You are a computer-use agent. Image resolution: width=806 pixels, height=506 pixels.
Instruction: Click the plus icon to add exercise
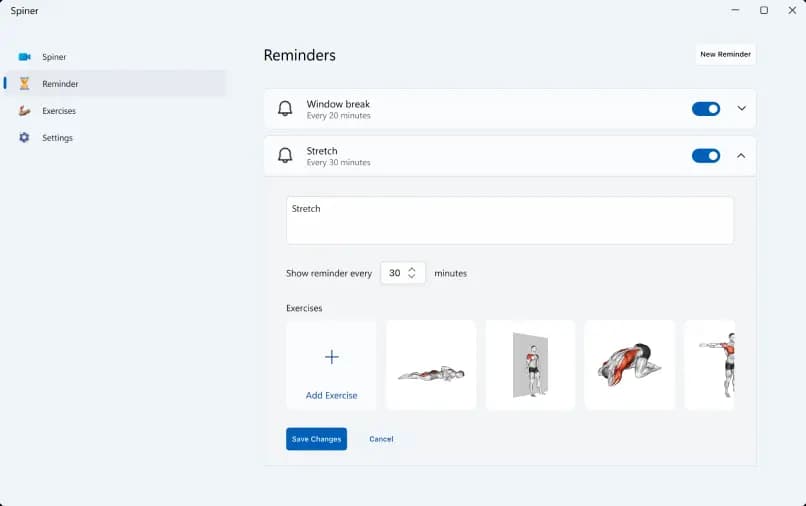coord(331,357)
